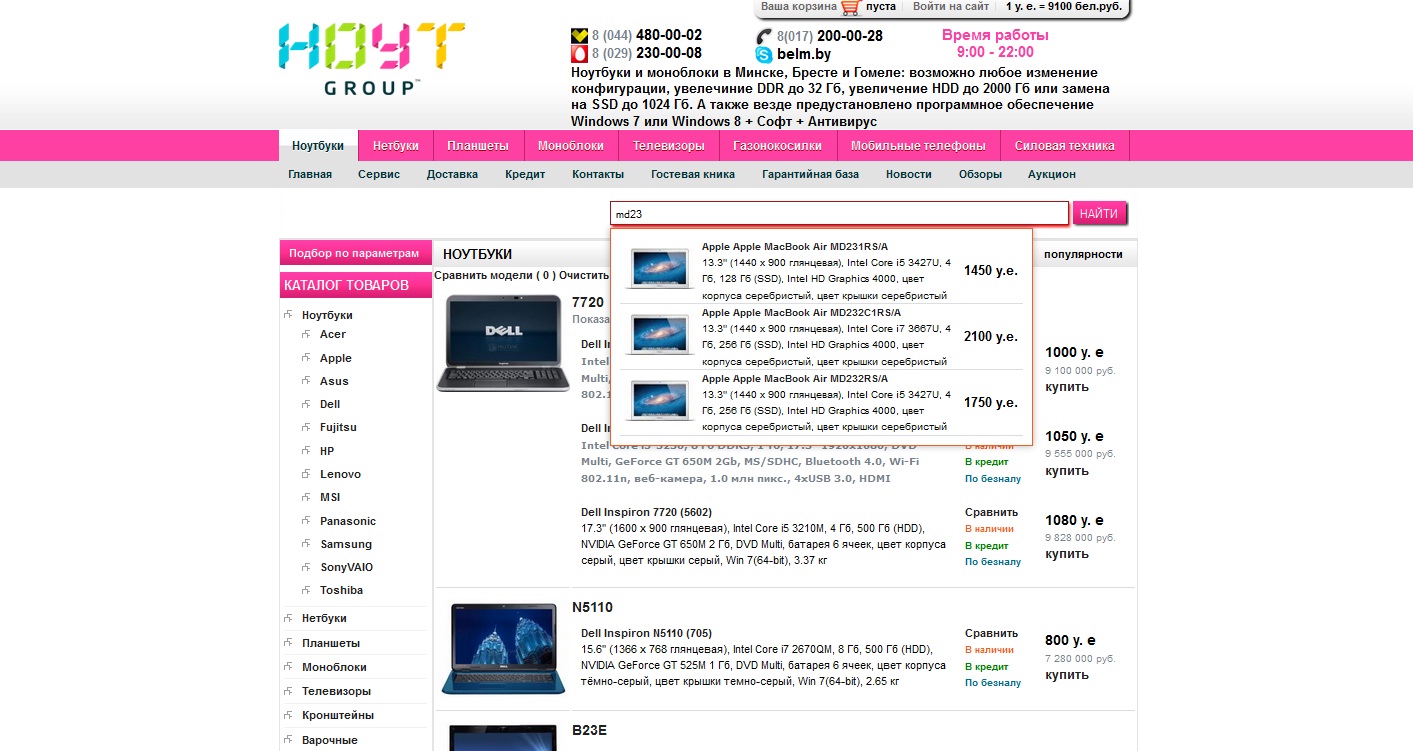Click the yellow operator icon beside 480-00-02
Viewport: 1413px width, 751px height.
tap(579, 36)
